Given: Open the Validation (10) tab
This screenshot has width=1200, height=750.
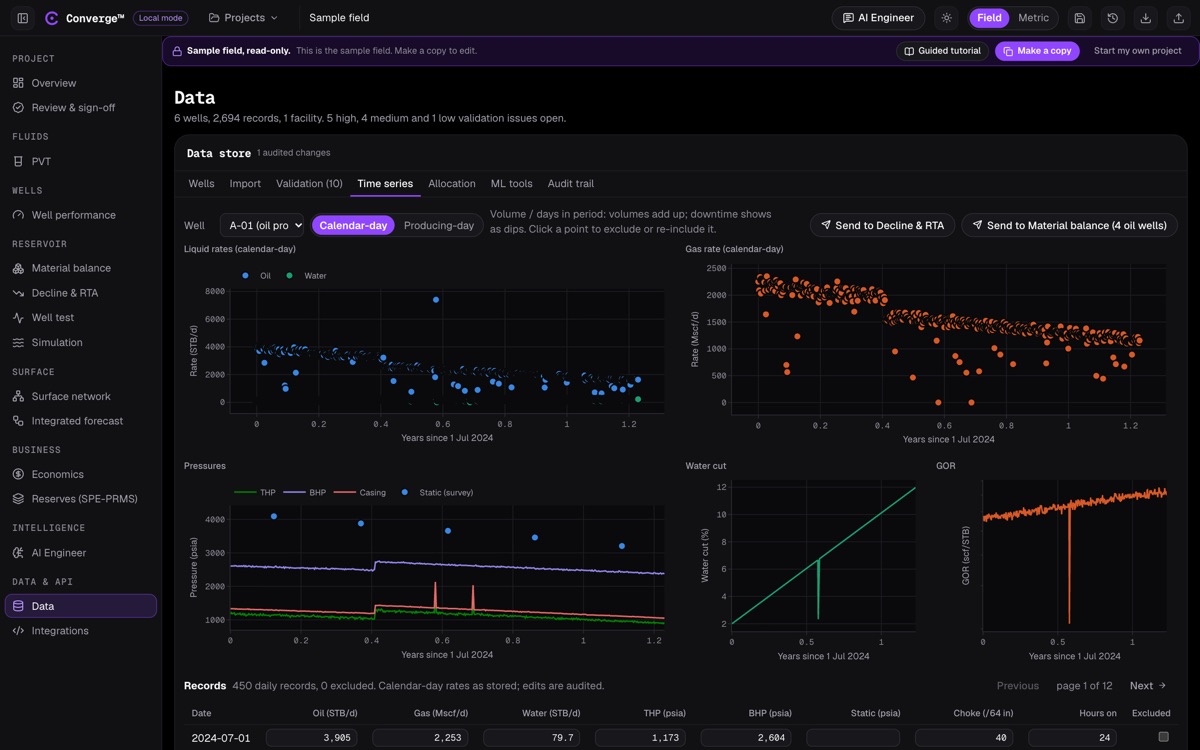Looking at the screenshot, I should 309,184.
